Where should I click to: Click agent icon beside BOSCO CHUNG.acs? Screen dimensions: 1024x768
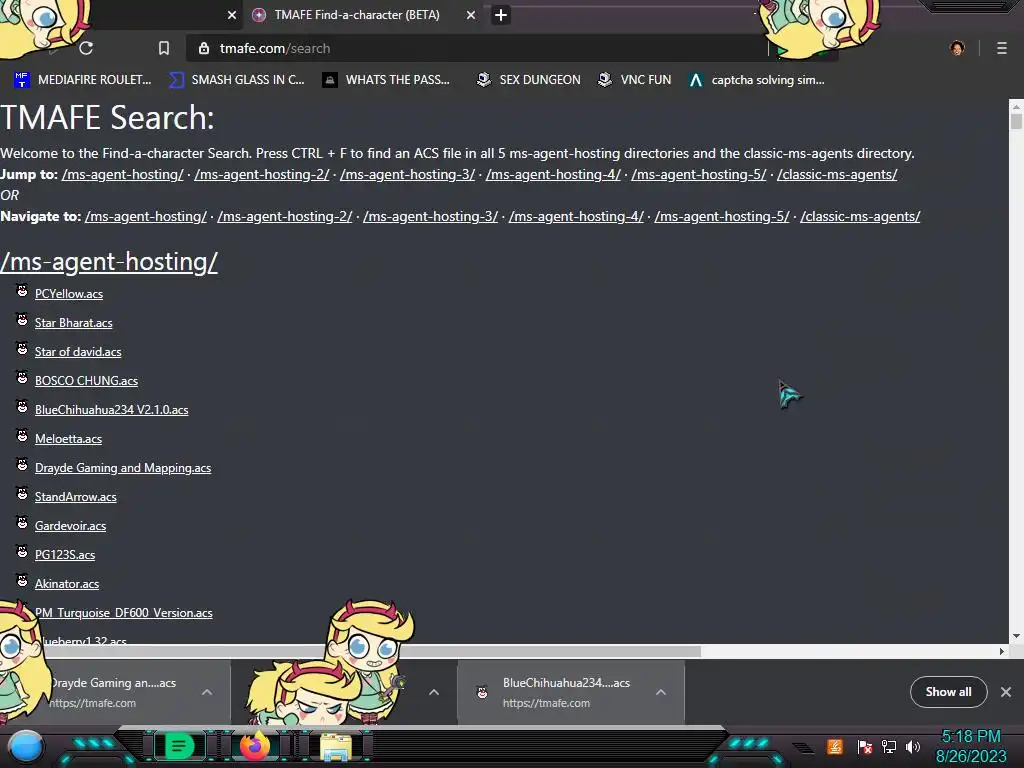(x=22, y=377)
